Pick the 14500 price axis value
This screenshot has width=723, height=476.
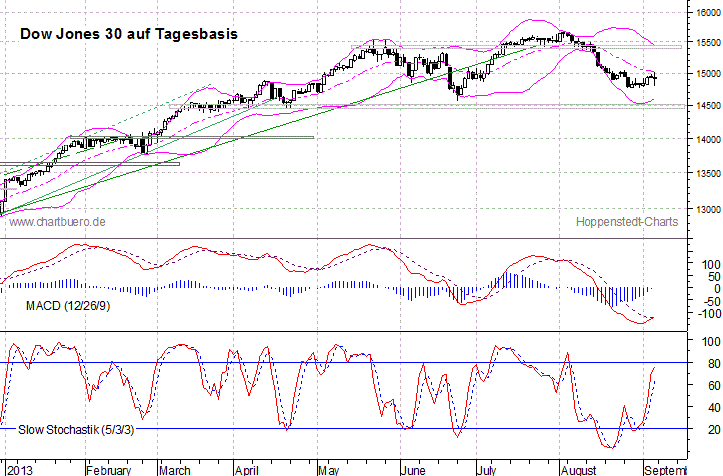[x=708, y=106]
